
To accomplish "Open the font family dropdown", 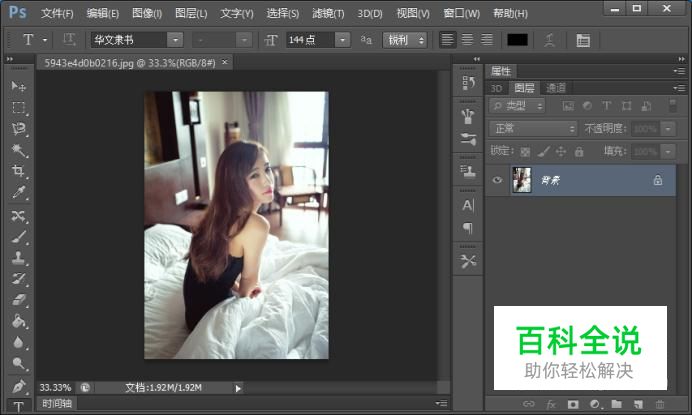I will click(175, 40).
